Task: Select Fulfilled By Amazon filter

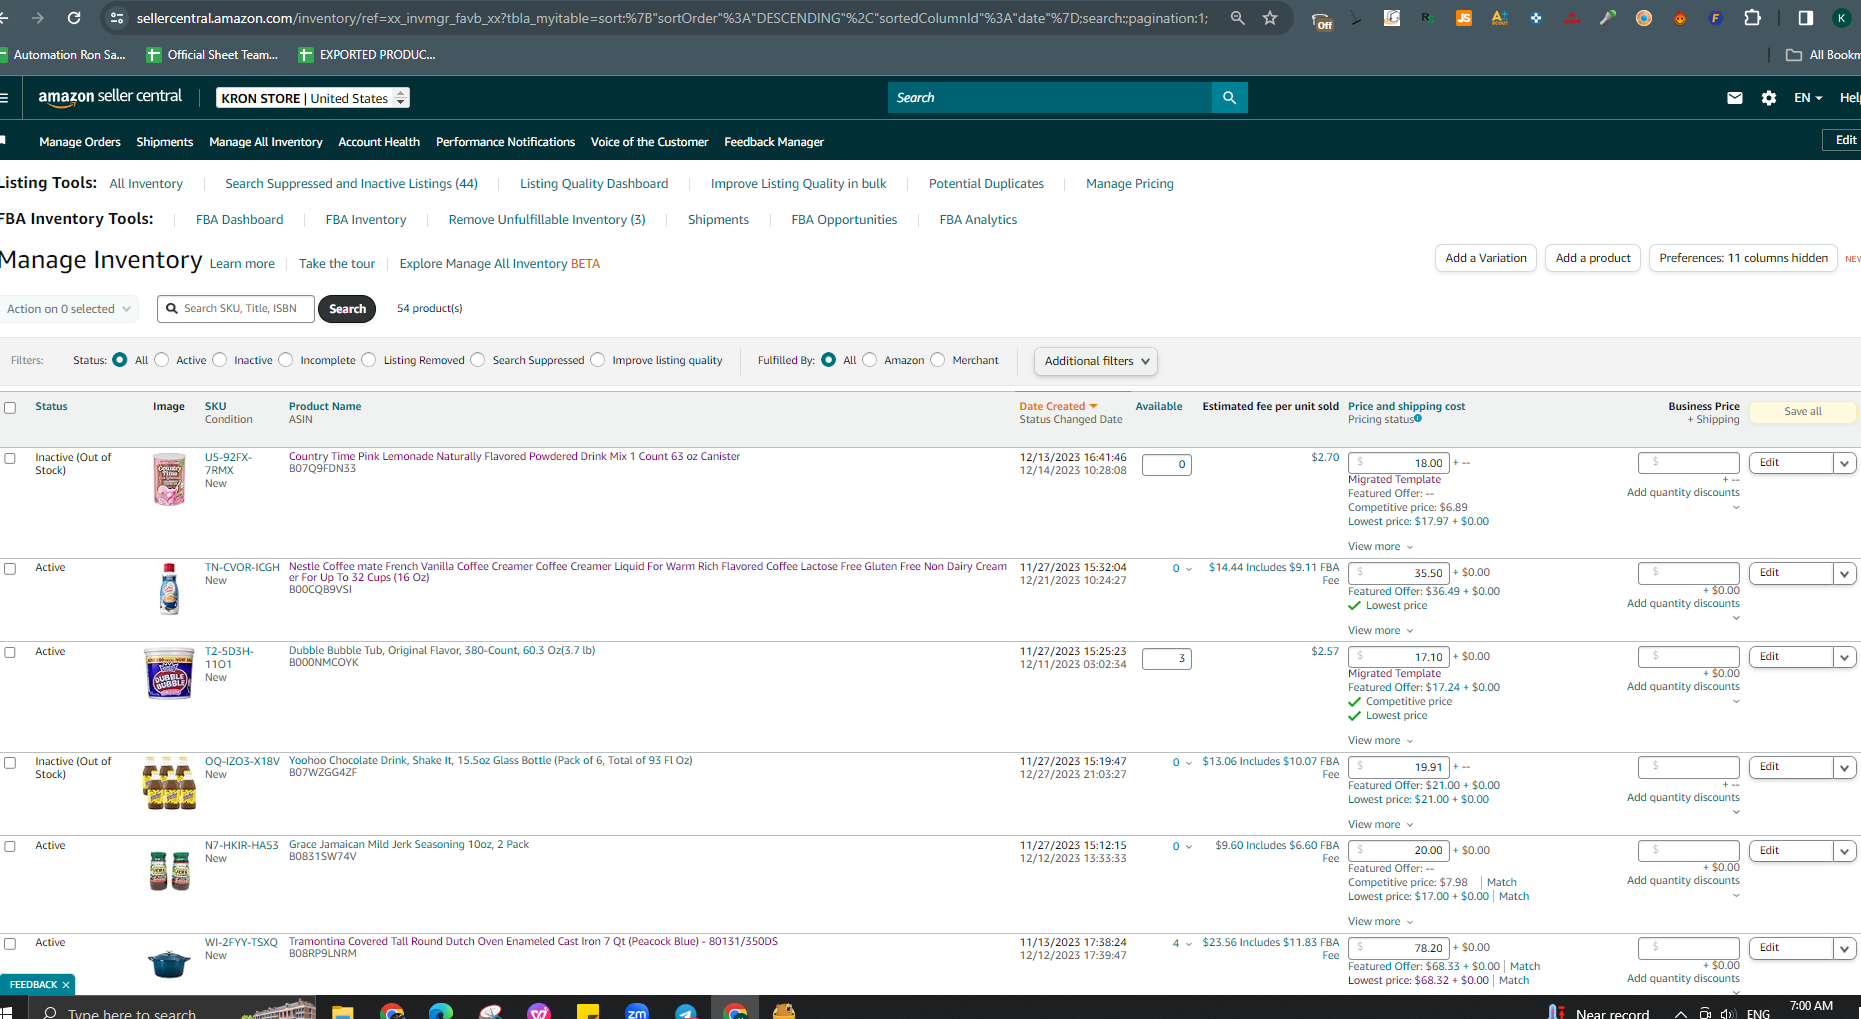Action: point(870,360)
